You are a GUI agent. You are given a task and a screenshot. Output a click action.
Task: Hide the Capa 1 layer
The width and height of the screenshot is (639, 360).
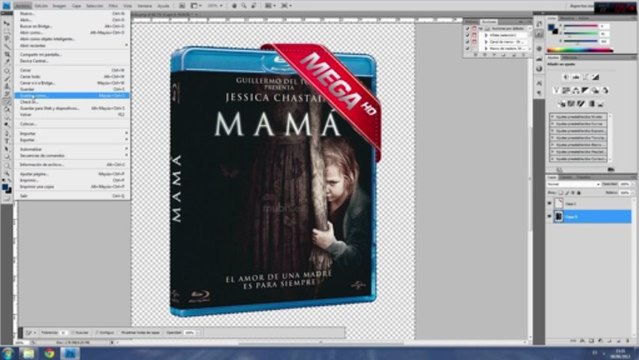[x=549, y=203]
